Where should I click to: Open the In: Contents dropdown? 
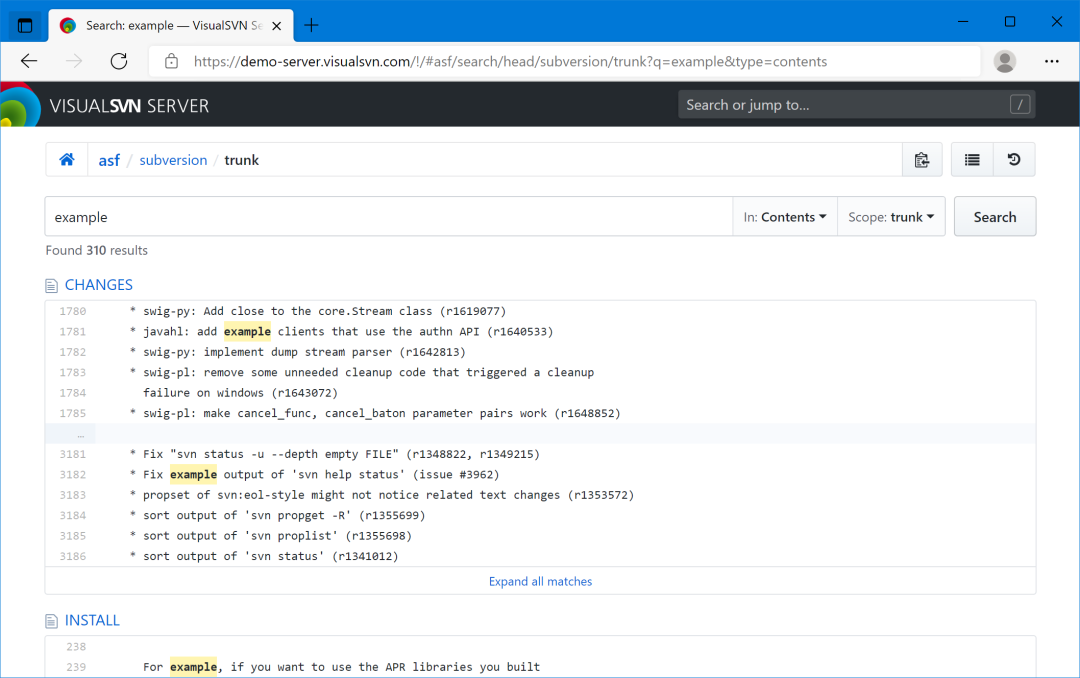click(785, 217)
